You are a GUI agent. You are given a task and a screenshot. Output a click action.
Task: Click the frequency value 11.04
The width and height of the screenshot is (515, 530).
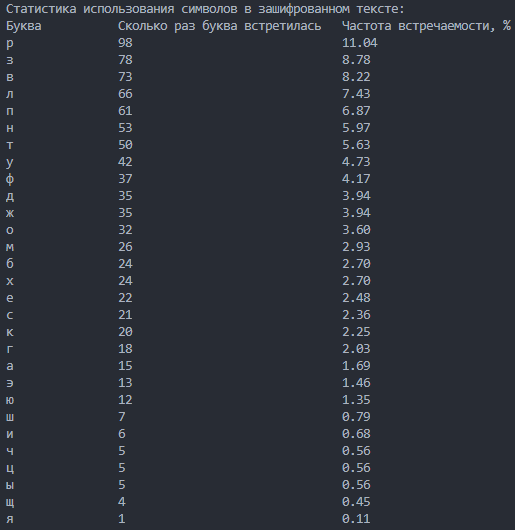[360, 43]
